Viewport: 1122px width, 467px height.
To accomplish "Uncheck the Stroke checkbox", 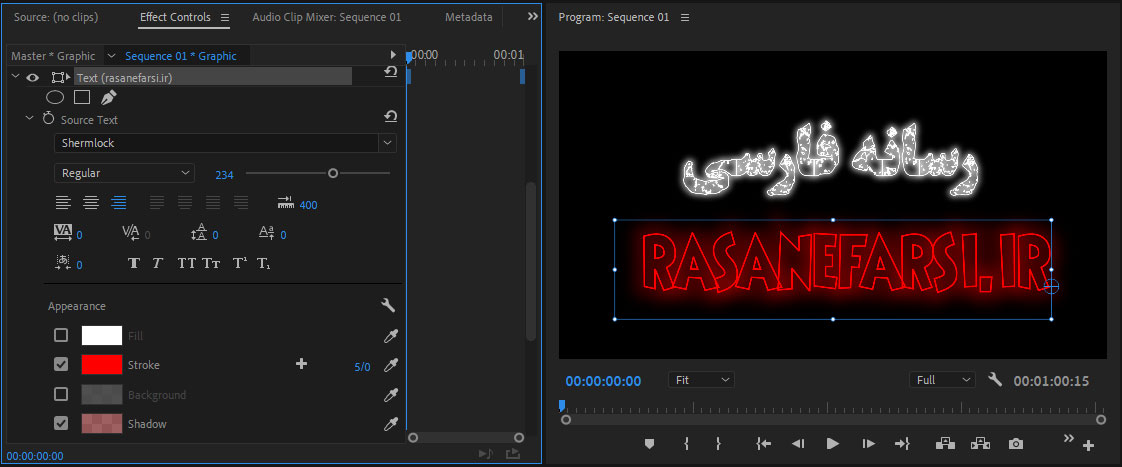I will click(x=62, y=365).
